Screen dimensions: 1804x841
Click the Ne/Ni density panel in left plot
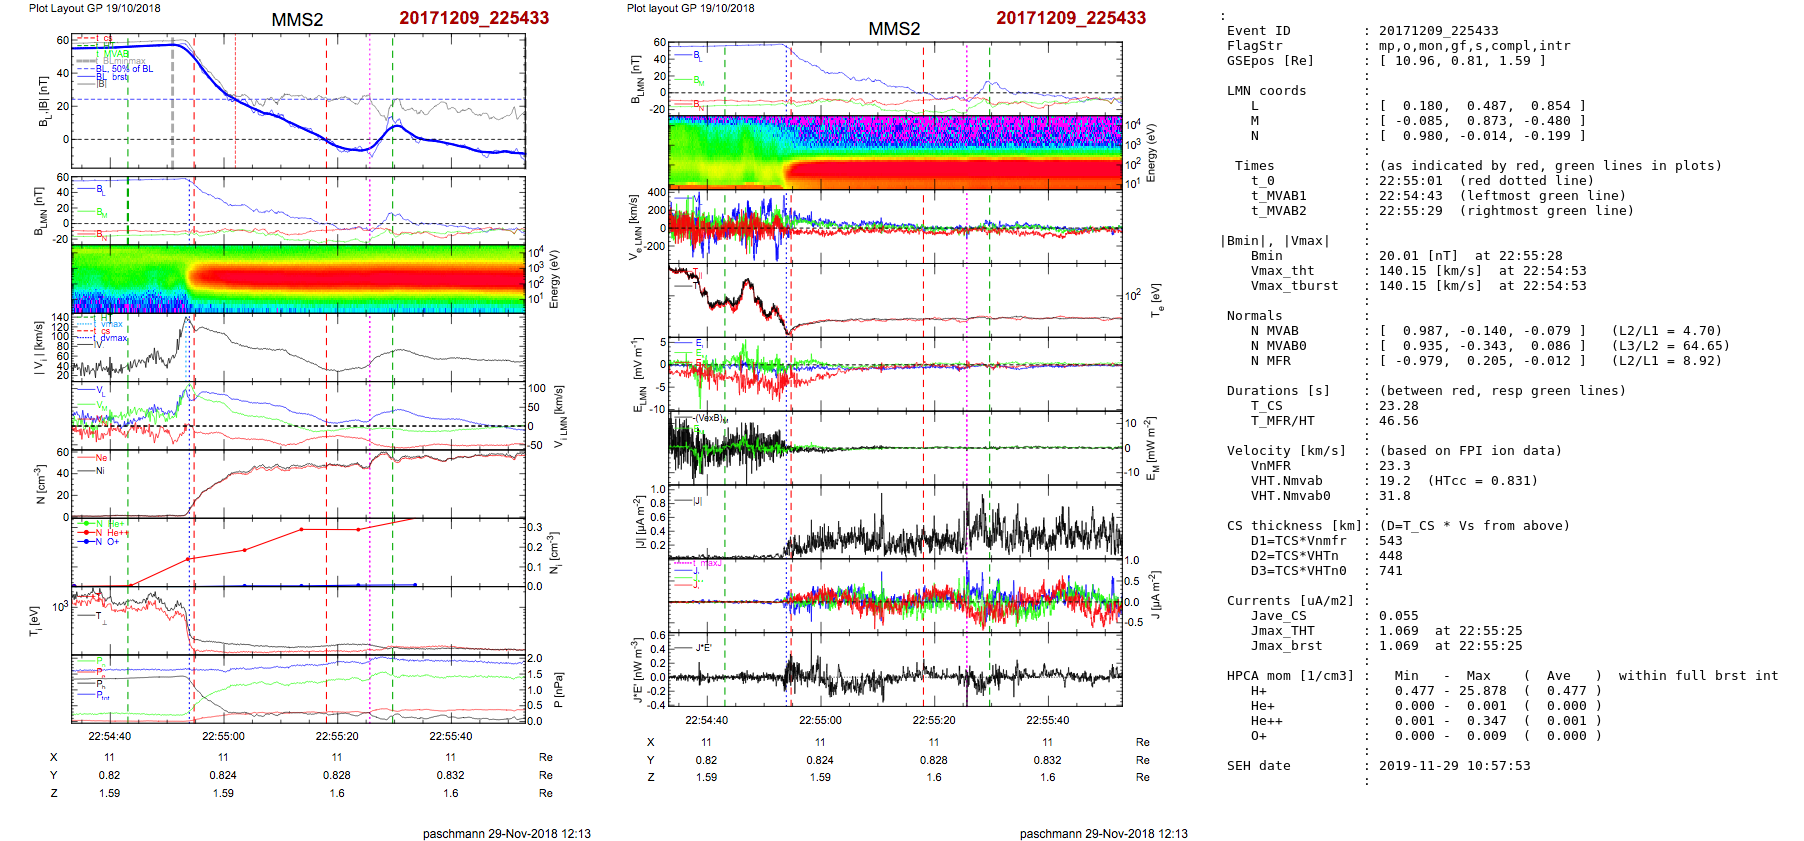(298, 483)
